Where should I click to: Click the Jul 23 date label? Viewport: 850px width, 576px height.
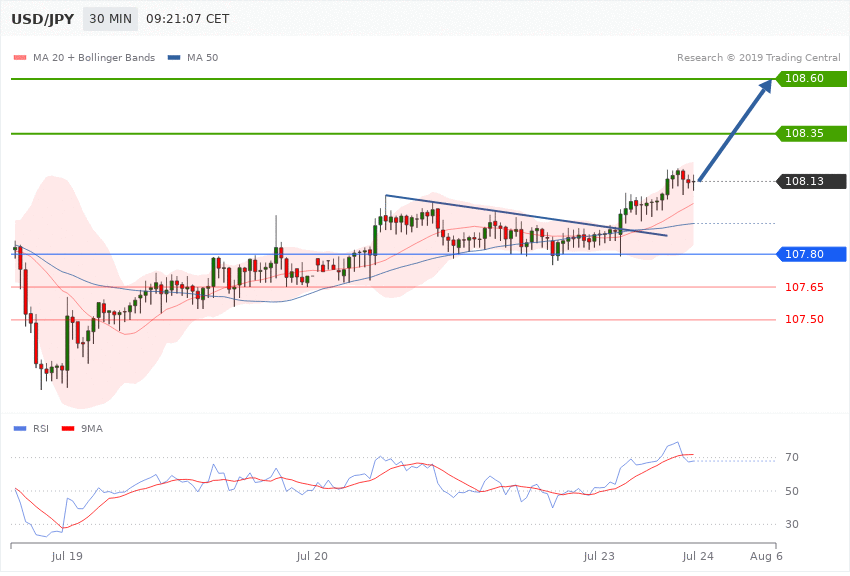coord(599,556)
